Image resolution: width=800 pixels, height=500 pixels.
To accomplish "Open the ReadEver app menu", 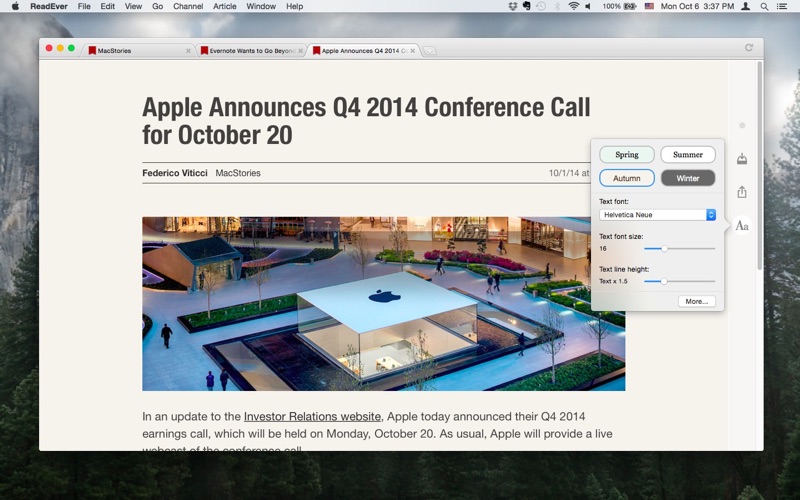I will (49, 6).
